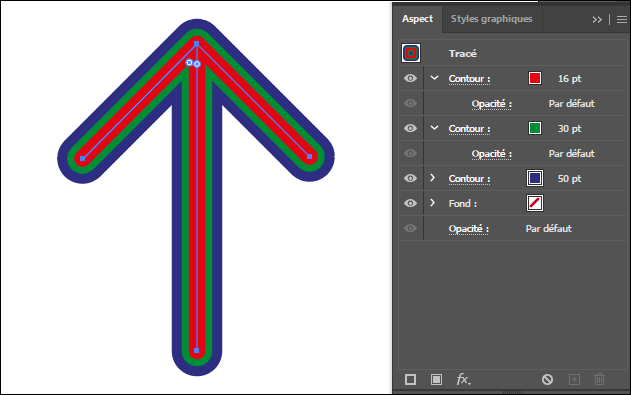Viewport: 631px width, 395px height.
Task: Click the Fond label
Action: [x=463, y=204]
